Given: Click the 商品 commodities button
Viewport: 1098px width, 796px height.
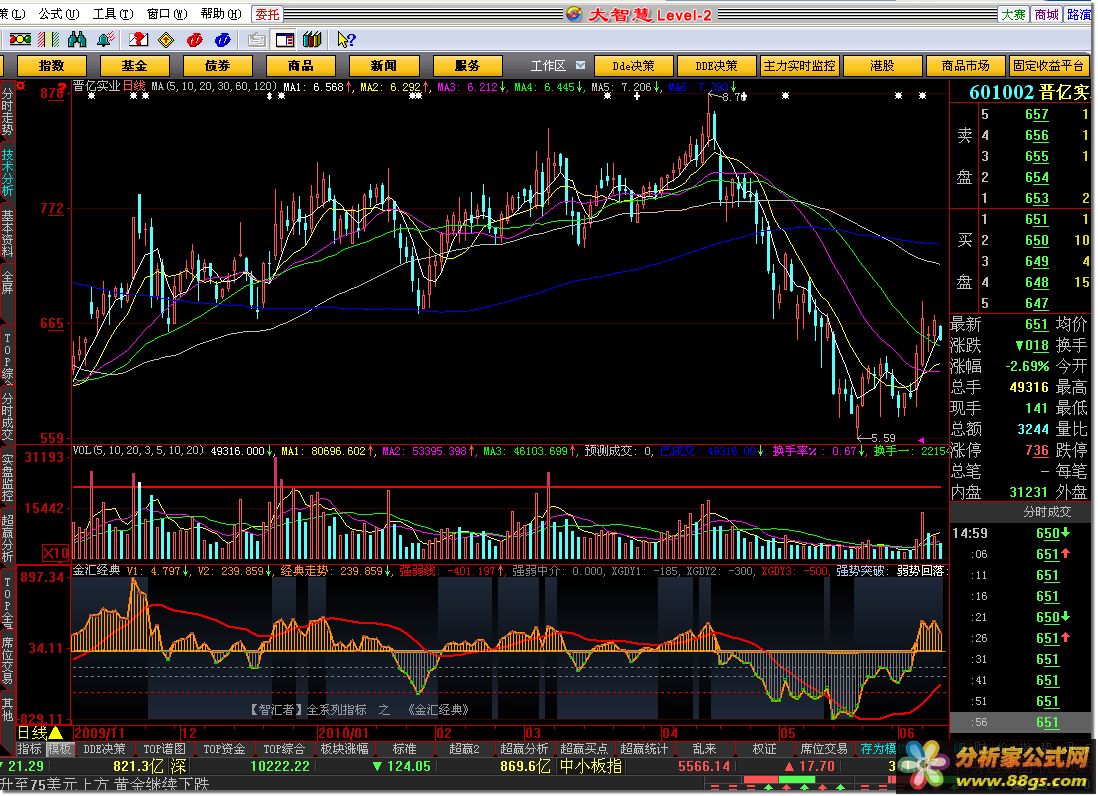Looking at the screenshot, I should 300,66.
